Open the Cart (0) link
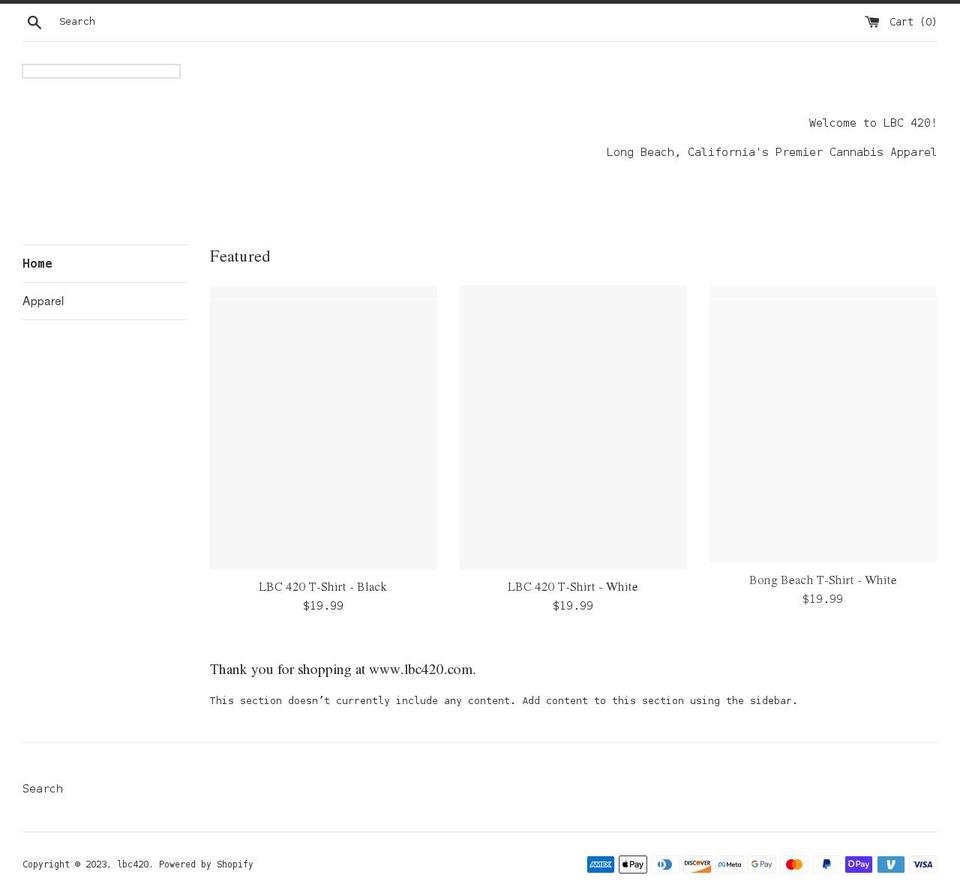 [901, 21]
